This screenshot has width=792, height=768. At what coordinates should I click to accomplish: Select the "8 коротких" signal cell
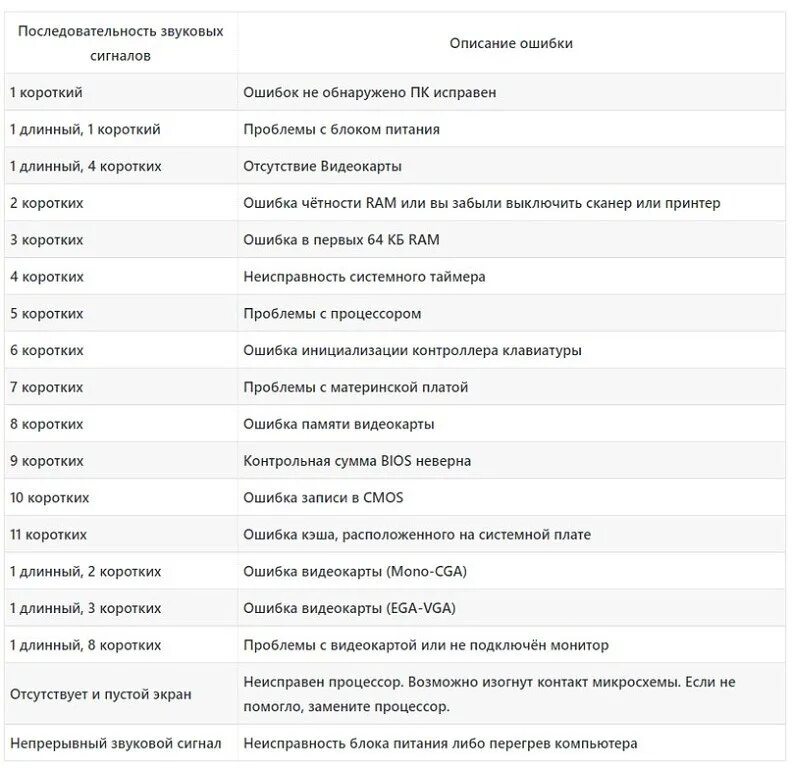point(47,424)
